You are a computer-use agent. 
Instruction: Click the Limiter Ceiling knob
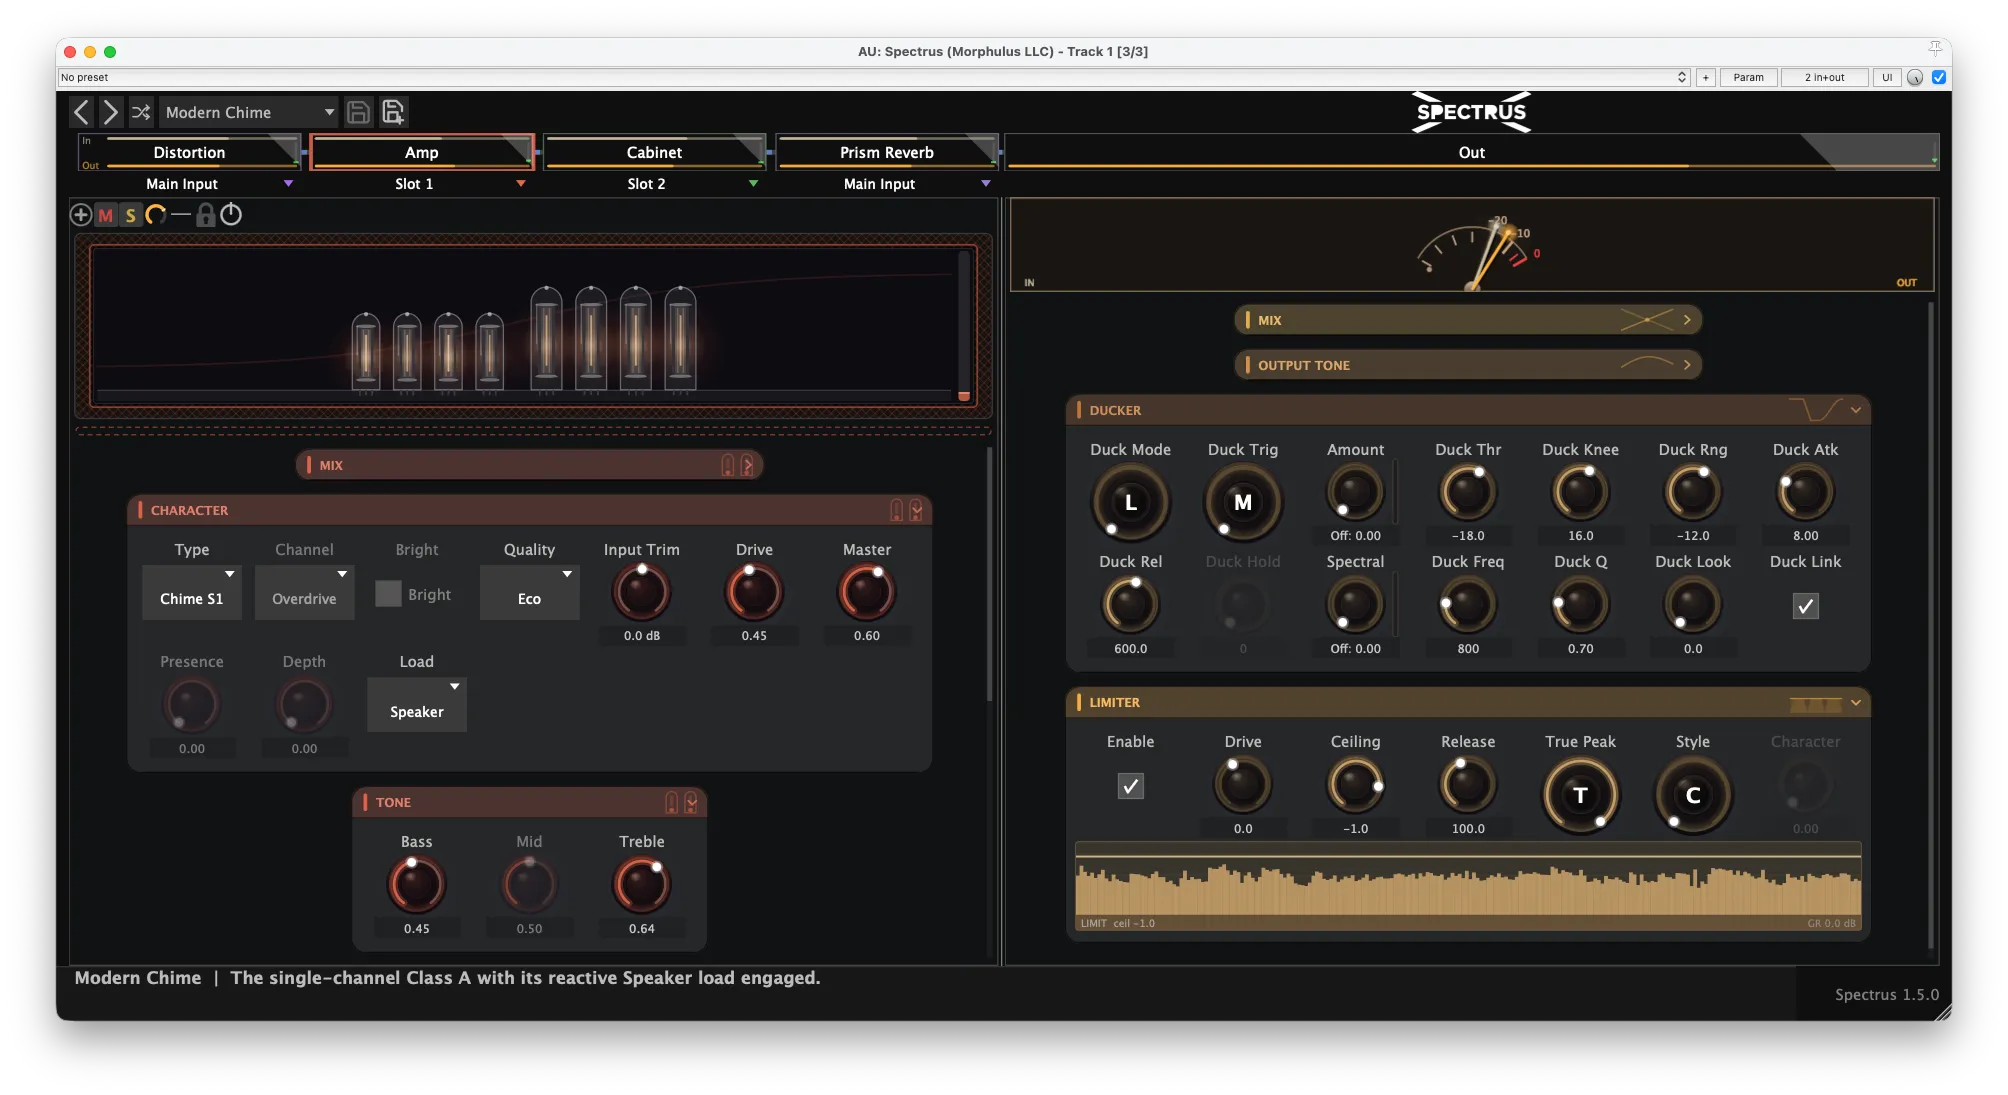click(x=1355, y=785)
